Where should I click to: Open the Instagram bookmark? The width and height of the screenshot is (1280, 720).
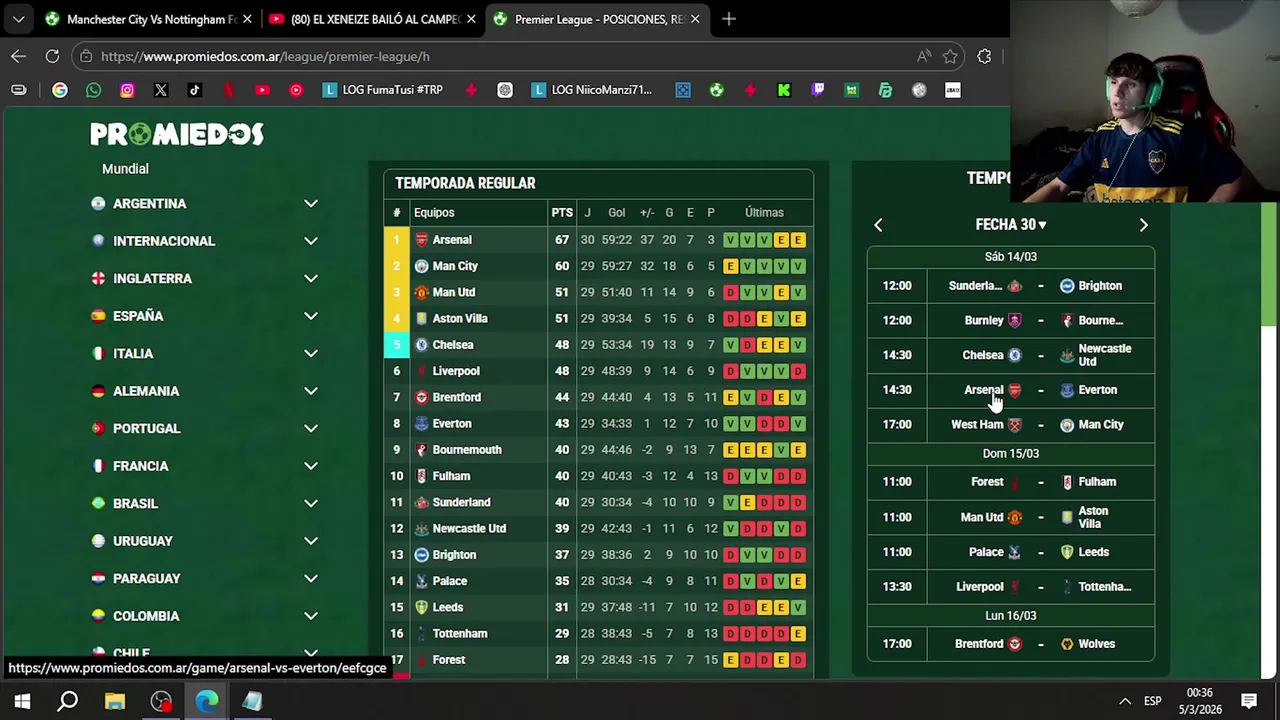pos(127,90)
